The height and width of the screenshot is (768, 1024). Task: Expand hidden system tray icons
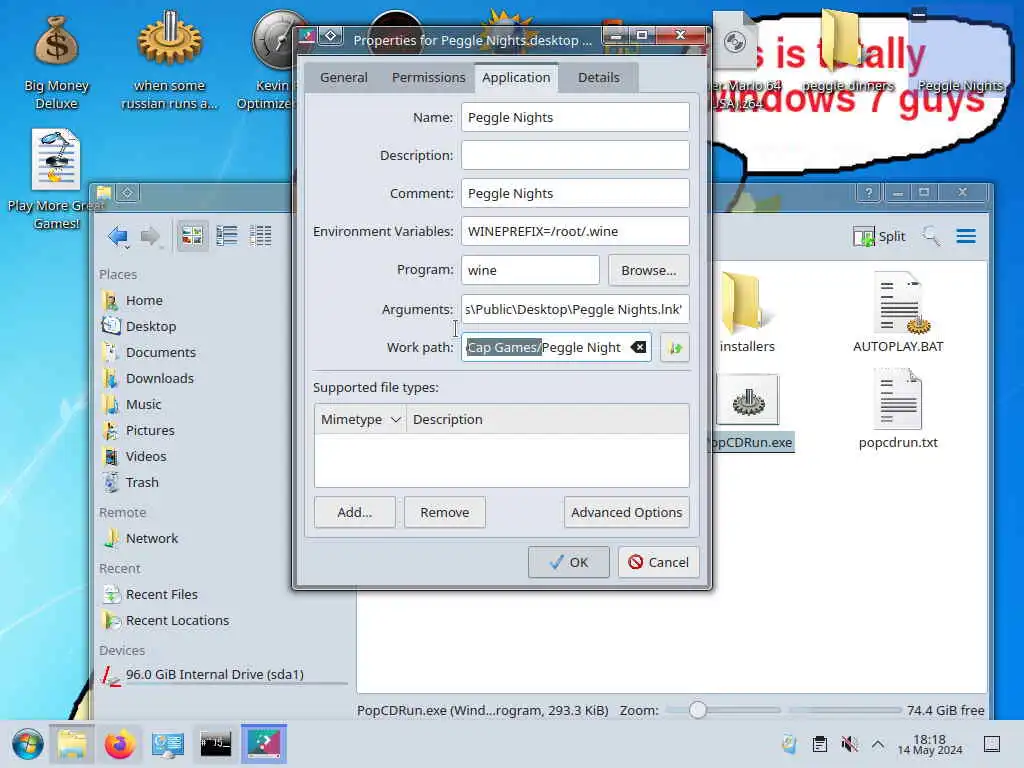coord(878,744)
